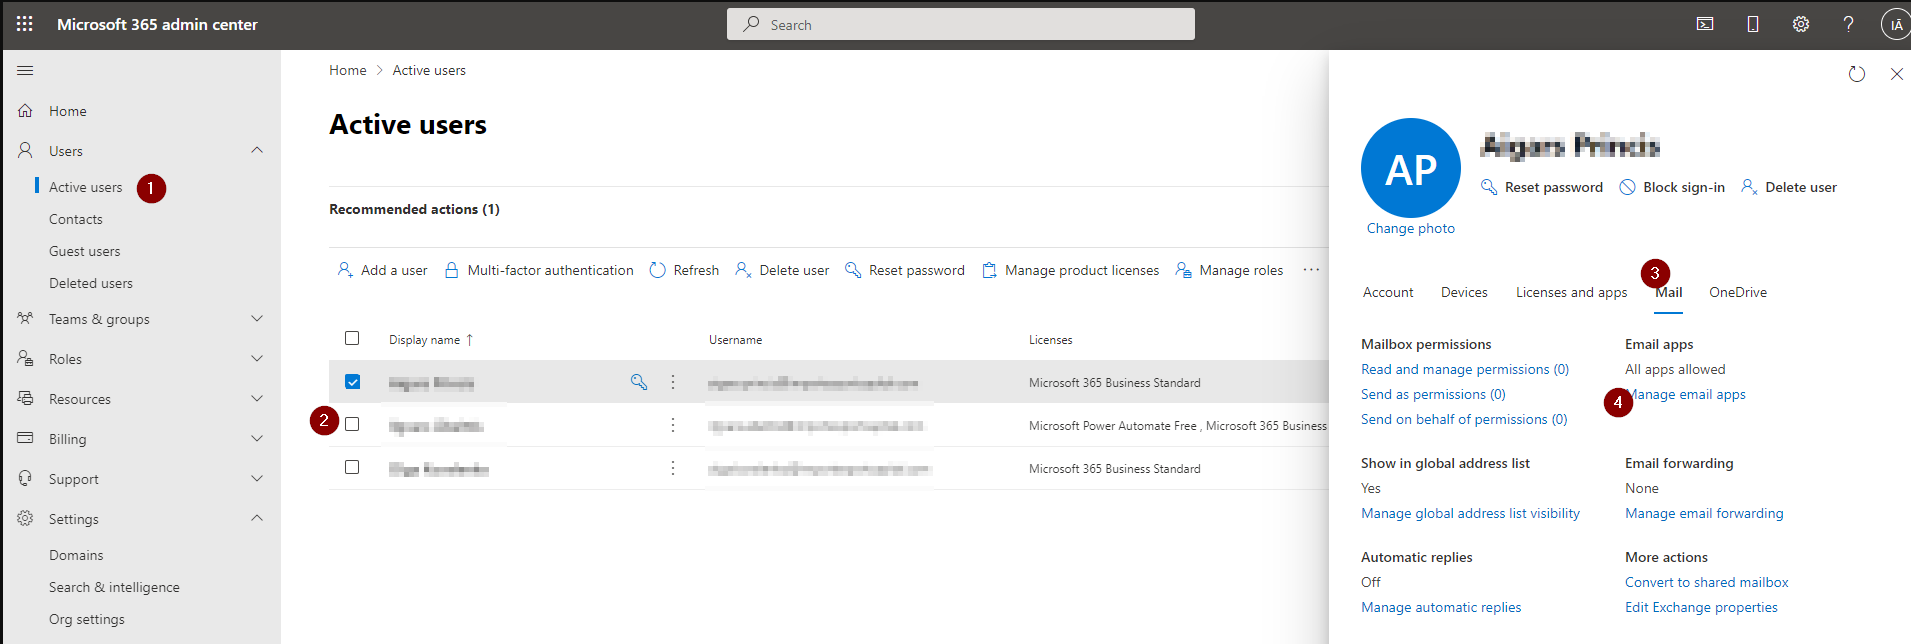Image resolution: width=1911 pixels, height=644 pixels.
Task: Expand the Billing navigation section
Action: click(x=257, y=439)
